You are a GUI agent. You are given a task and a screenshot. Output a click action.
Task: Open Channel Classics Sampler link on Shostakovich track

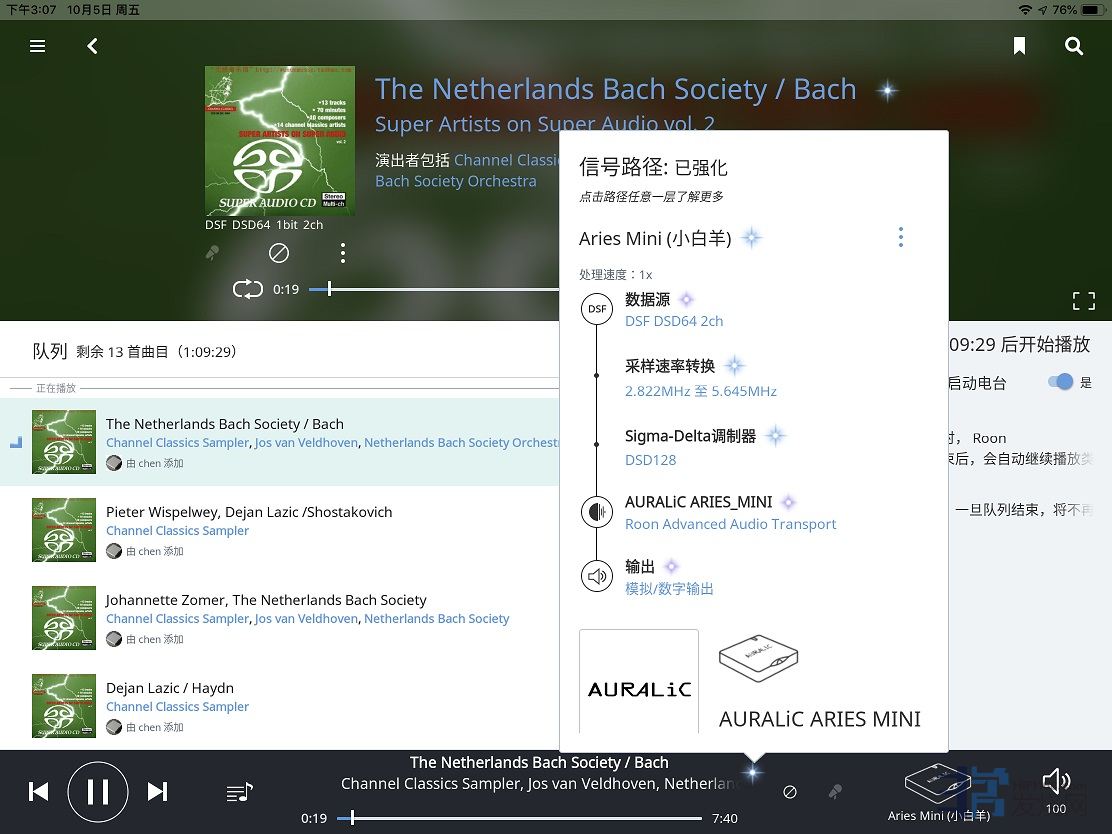(x=177, y=531)
